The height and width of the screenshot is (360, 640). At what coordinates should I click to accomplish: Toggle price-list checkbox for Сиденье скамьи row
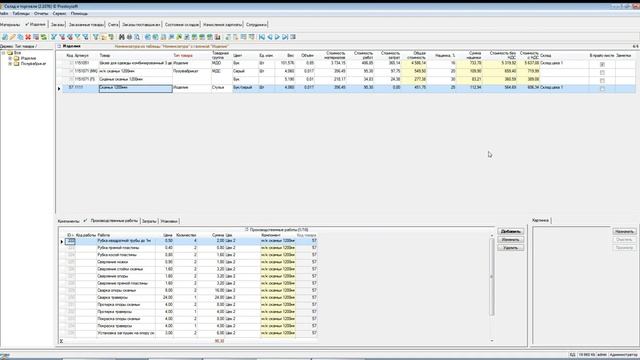point(602,80)
